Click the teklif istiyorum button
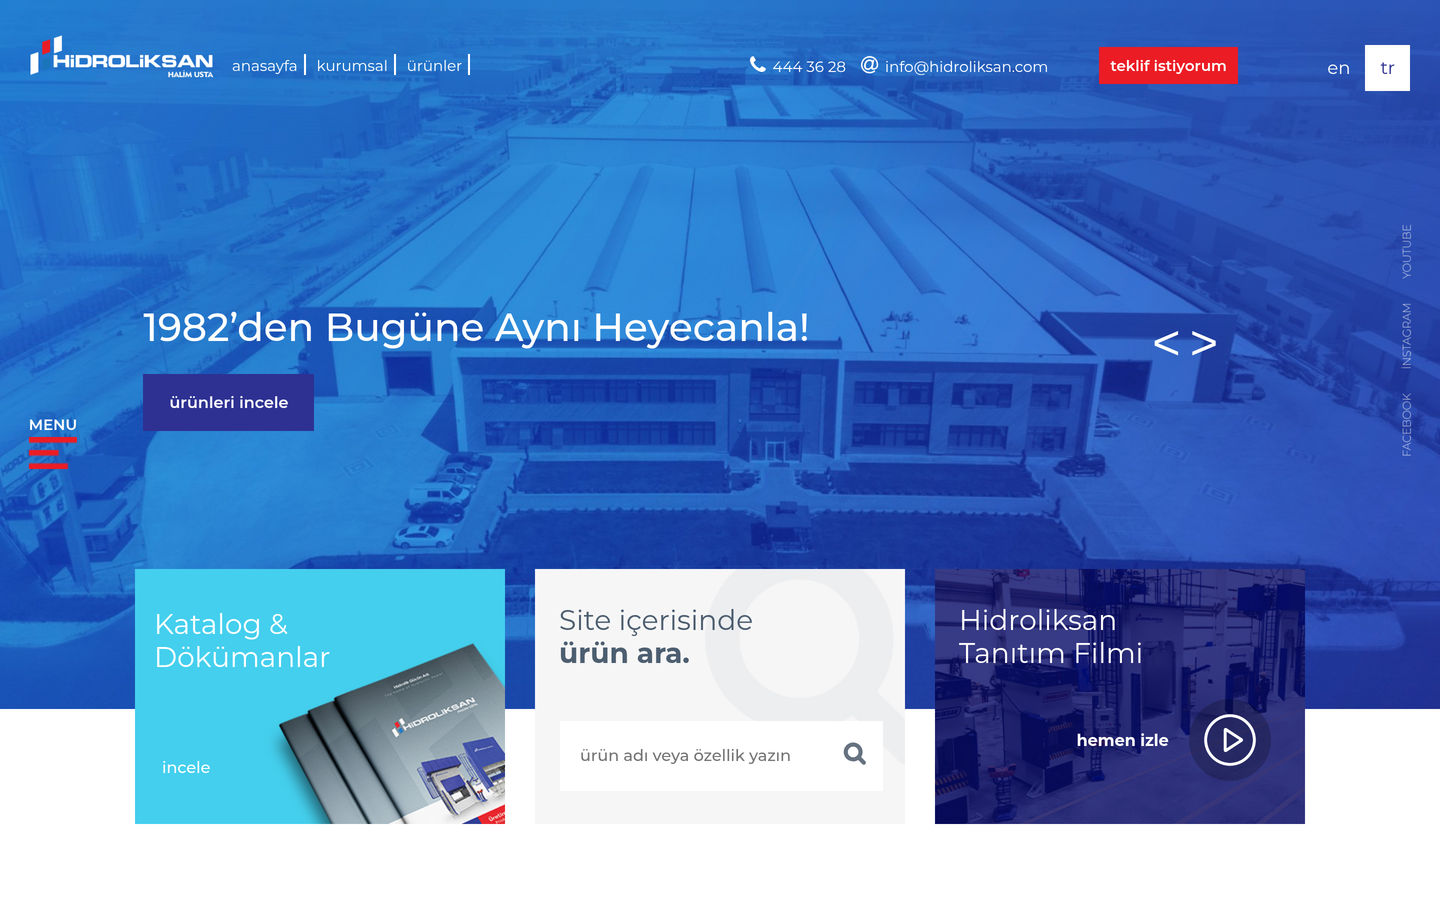Image resolution: width=1440 pixels, height=900 pixels. pos(1168,66)
